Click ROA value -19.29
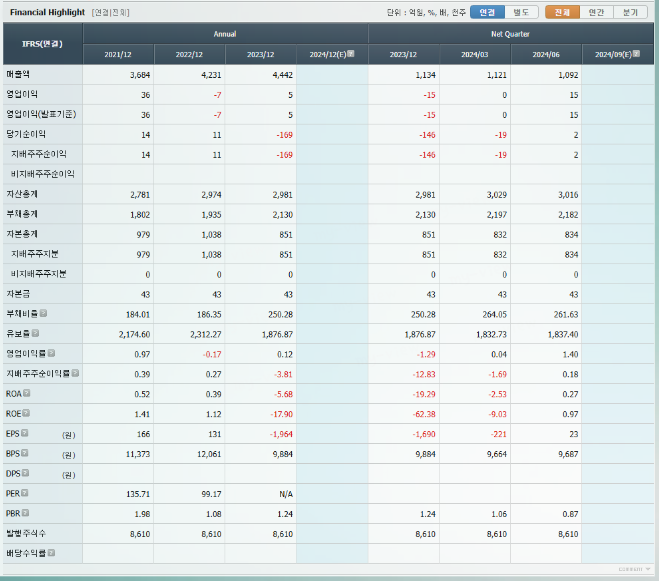 point(424,394)
